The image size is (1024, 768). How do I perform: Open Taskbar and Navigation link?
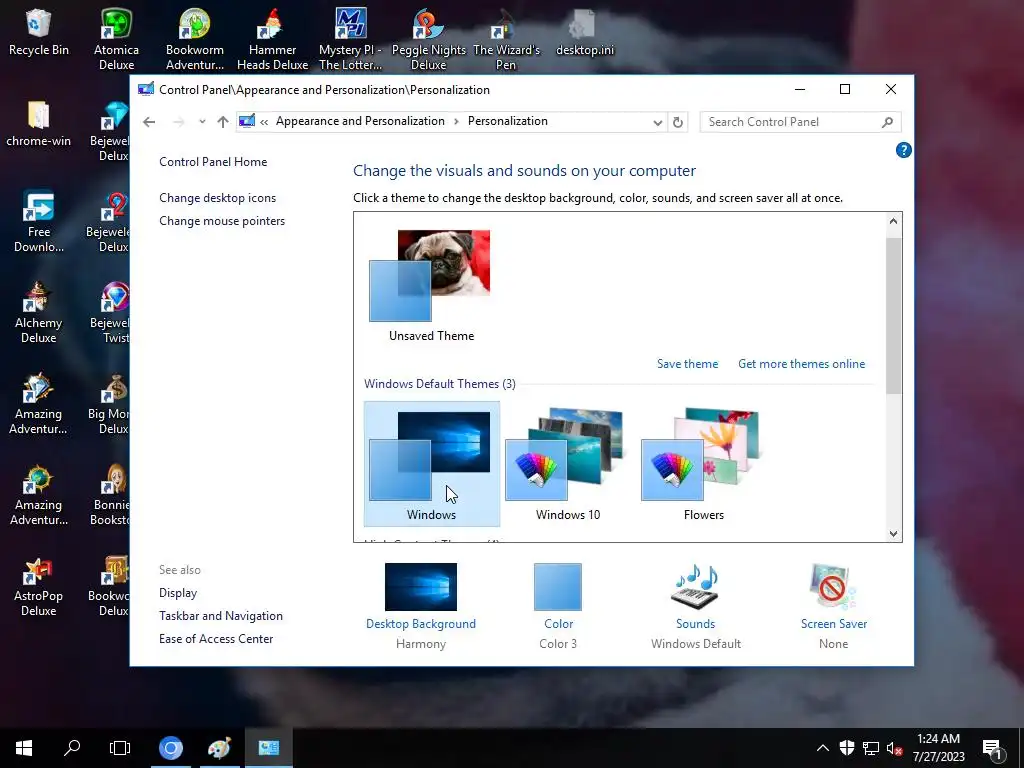coord(221,616)
